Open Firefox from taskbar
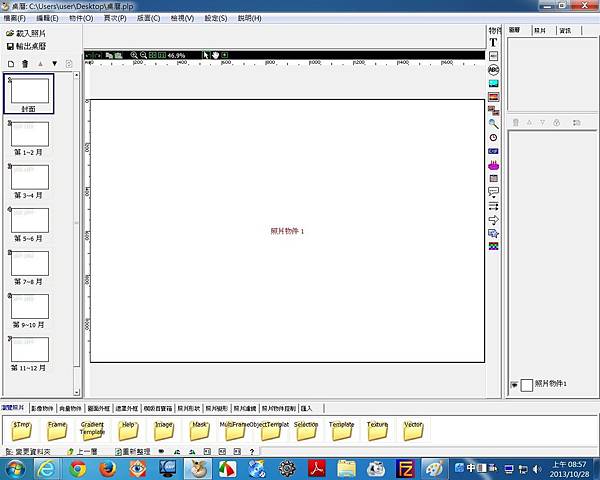 [108, 469]
